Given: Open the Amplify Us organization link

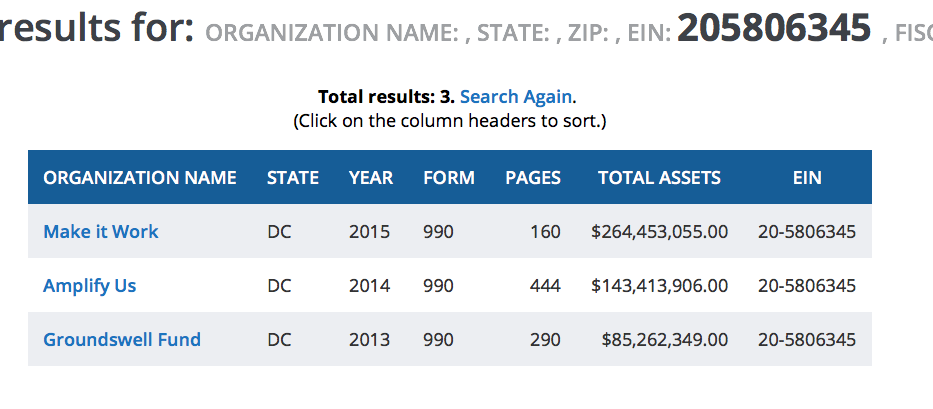Looking at the screenshot, I should pyautogui.click(x=89, y=286).
